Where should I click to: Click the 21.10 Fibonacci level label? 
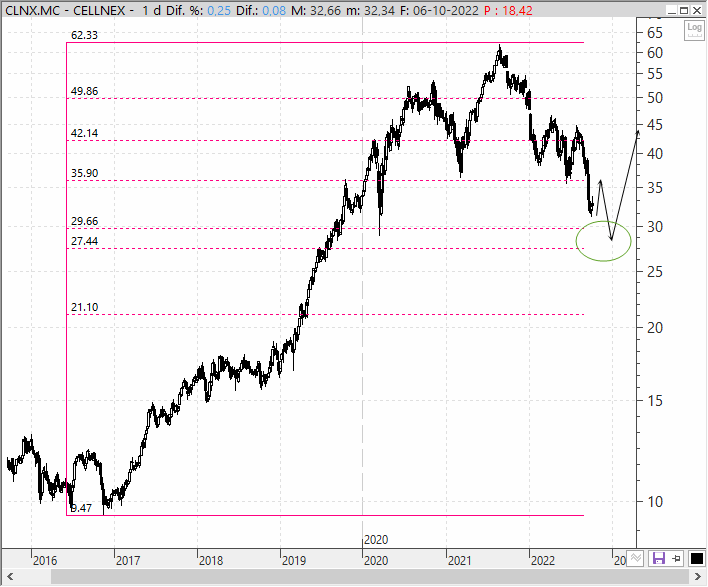[84, 307]
